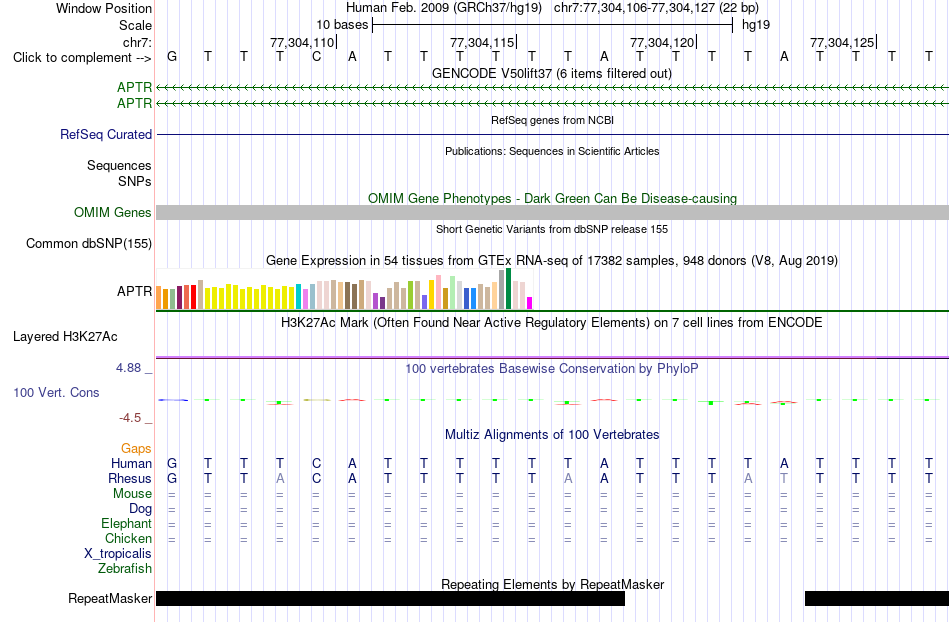This screenshot has width=950, height=622.
Task: Open 'Short Genetic Variants from dbSNP release 155'
Action: [x=552, y=230]
